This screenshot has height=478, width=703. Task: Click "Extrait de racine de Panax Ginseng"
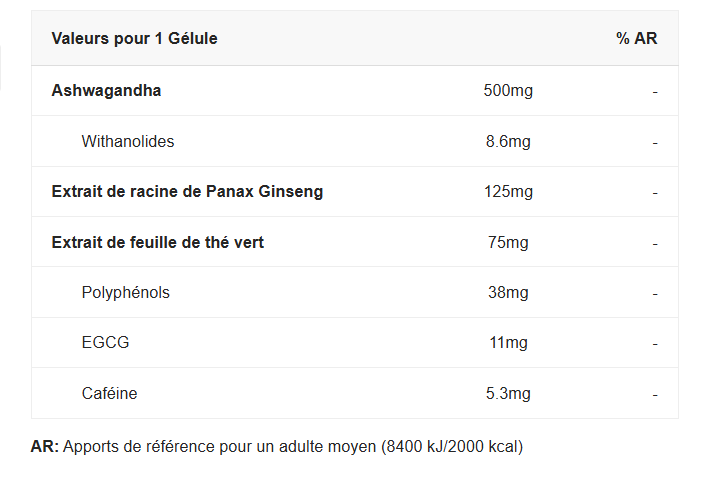coord(187,192)
